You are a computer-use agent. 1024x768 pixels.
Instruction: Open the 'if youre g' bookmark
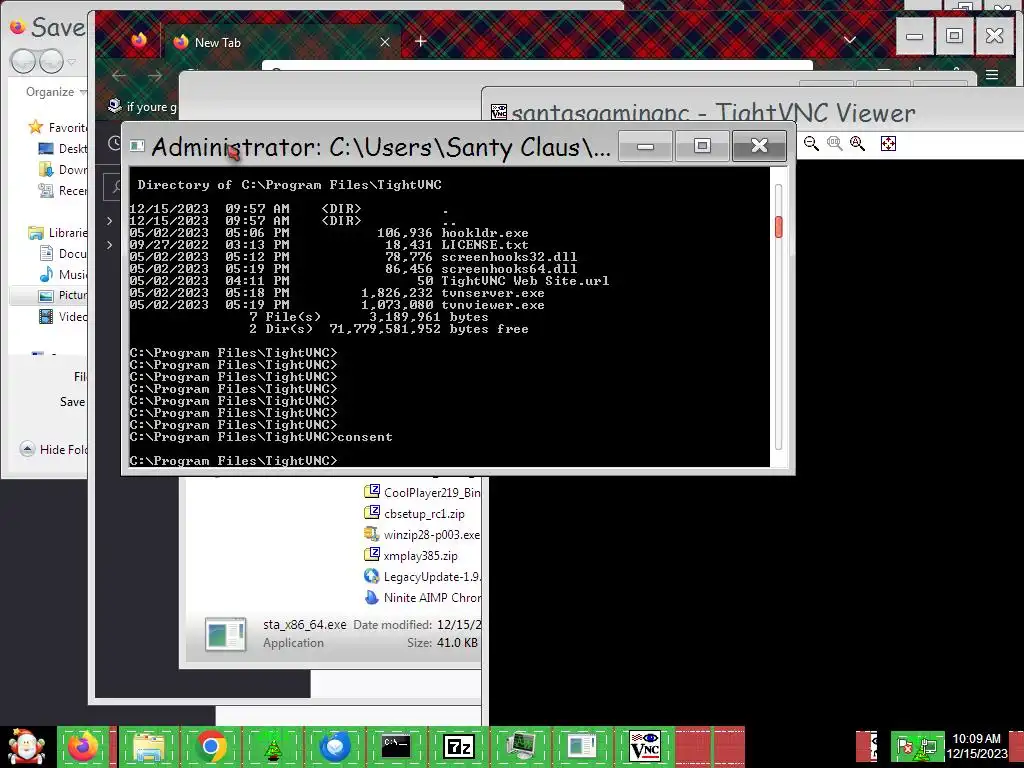tap(144, 106)
